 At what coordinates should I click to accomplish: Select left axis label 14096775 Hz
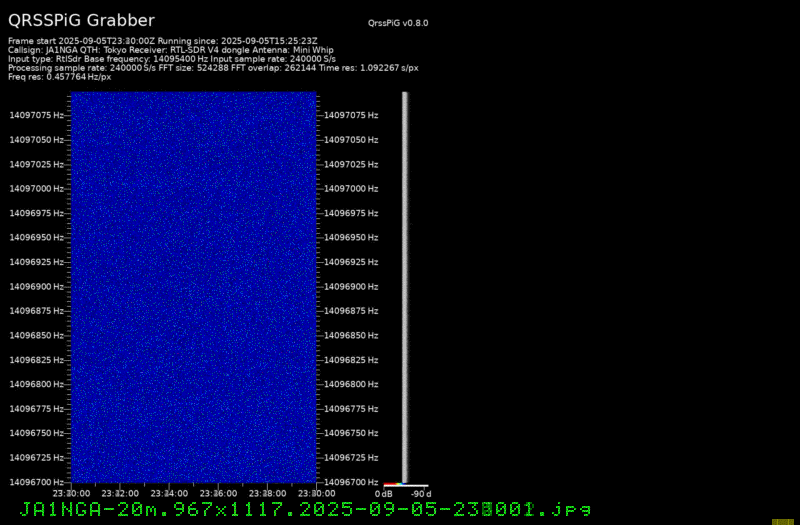[x=36, y=409]
